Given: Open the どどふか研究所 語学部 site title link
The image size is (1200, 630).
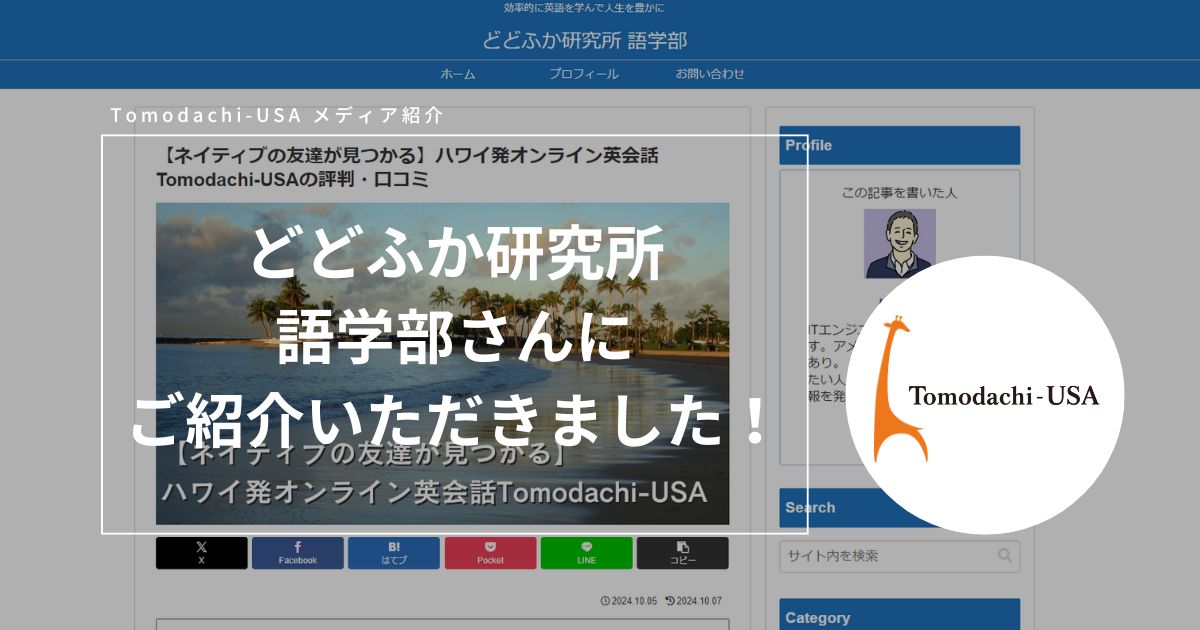Looking at the screenshot, I should click(585, 40).
